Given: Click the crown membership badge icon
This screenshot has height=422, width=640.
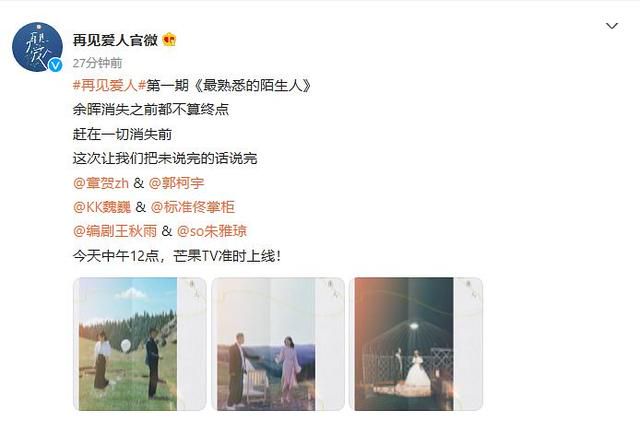Looking at the screenshot, I should (169, 40).
